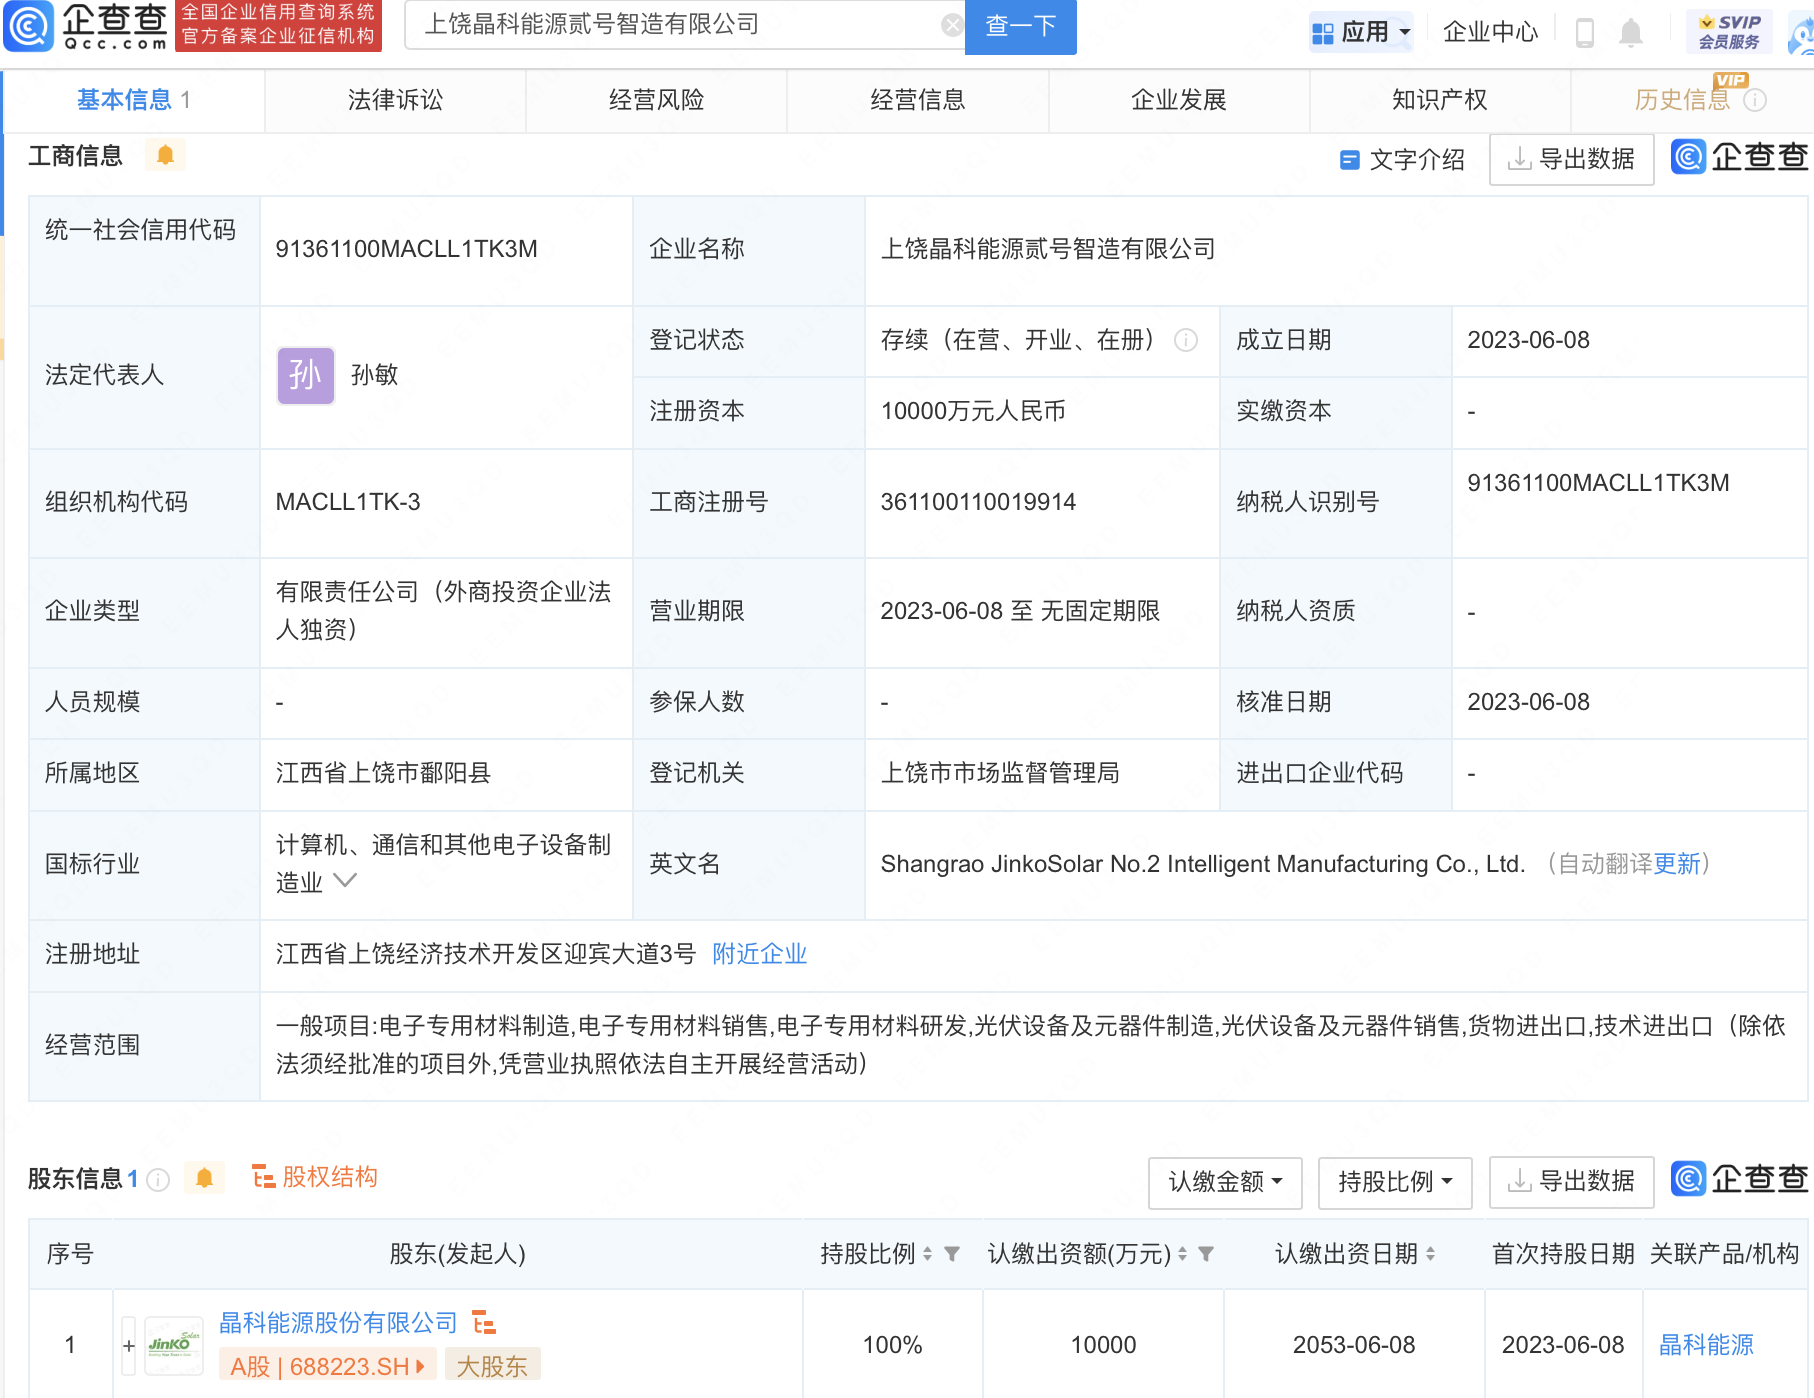Click the Qcc logo in the header
Screen dimensions: 1814x1398
[x=85, y=26]
